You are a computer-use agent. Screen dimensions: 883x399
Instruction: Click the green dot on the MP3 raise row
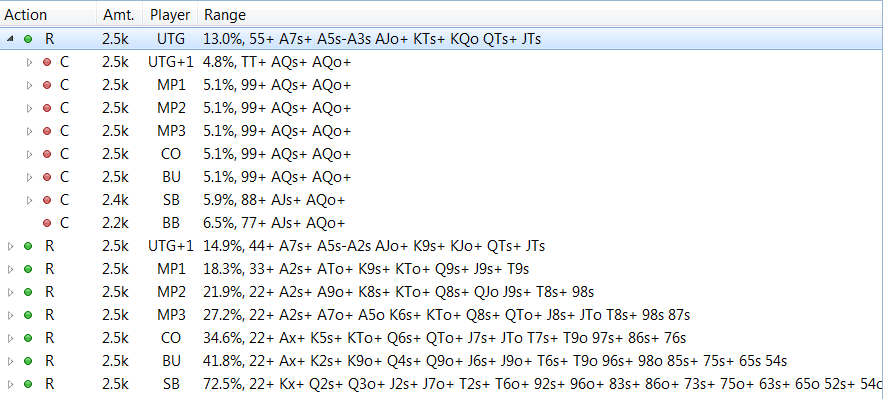click(28, 316)
